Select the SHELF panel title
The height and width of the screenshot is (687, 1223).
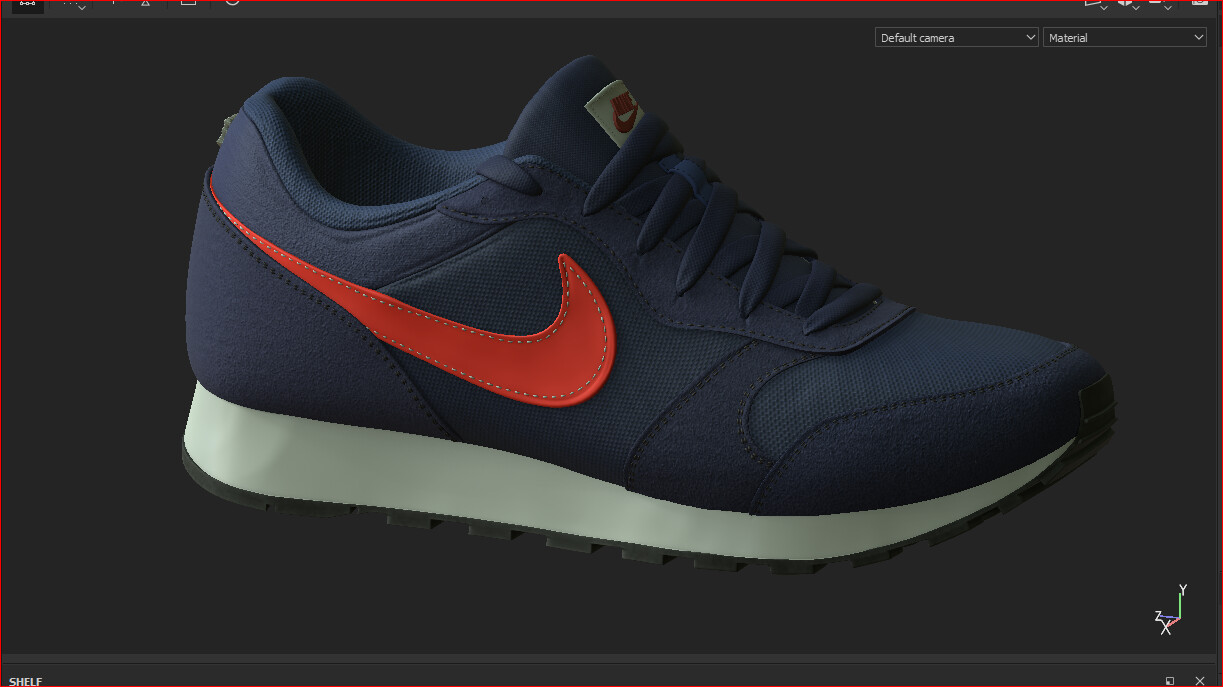[26, 681]
